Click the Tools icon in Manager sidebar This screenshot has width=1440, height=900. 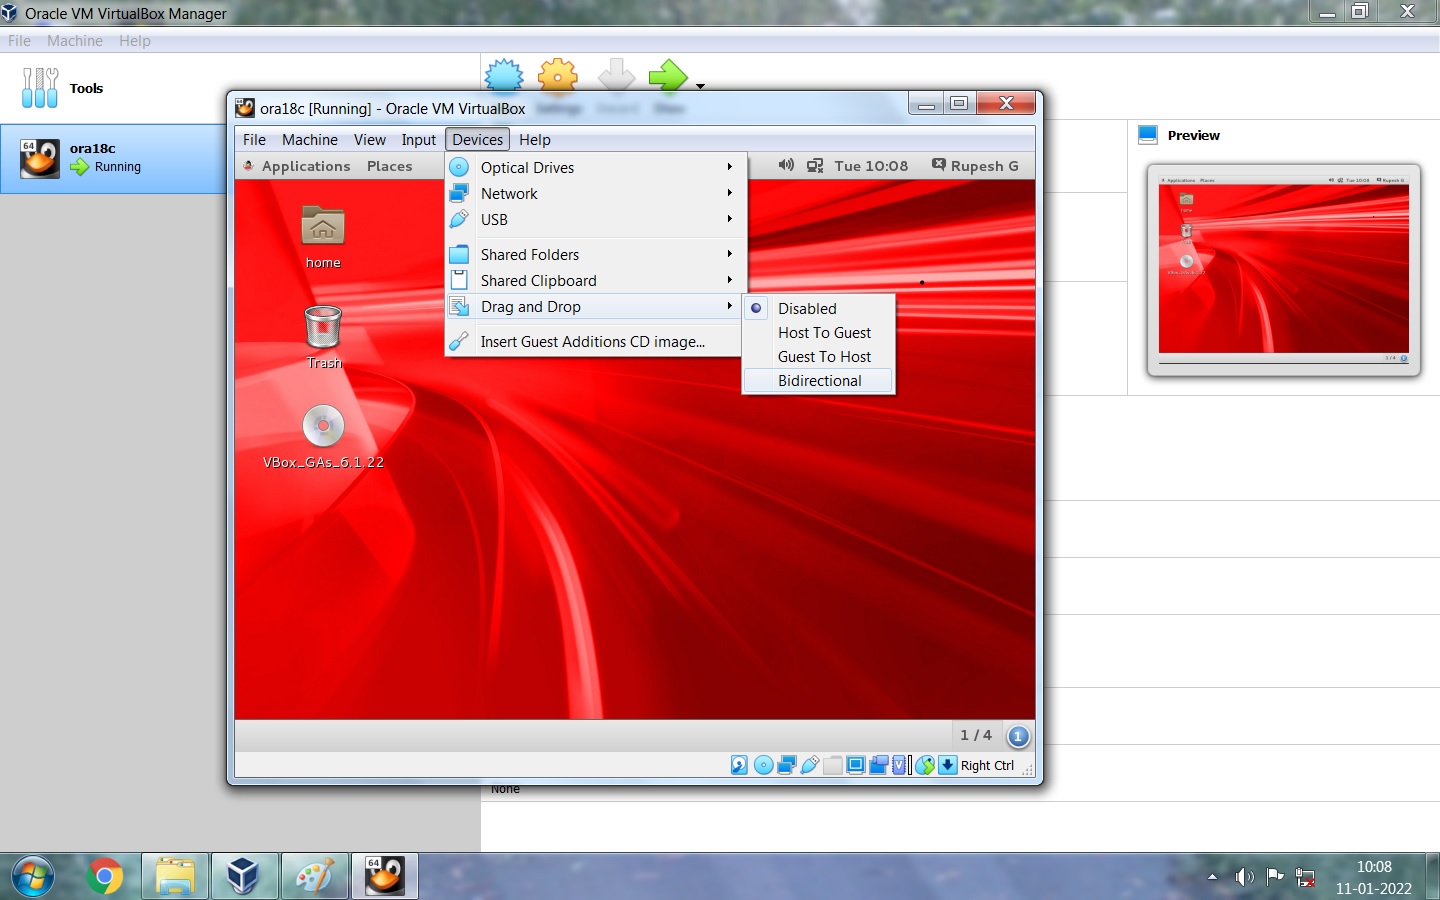click(x=40, y=88)
